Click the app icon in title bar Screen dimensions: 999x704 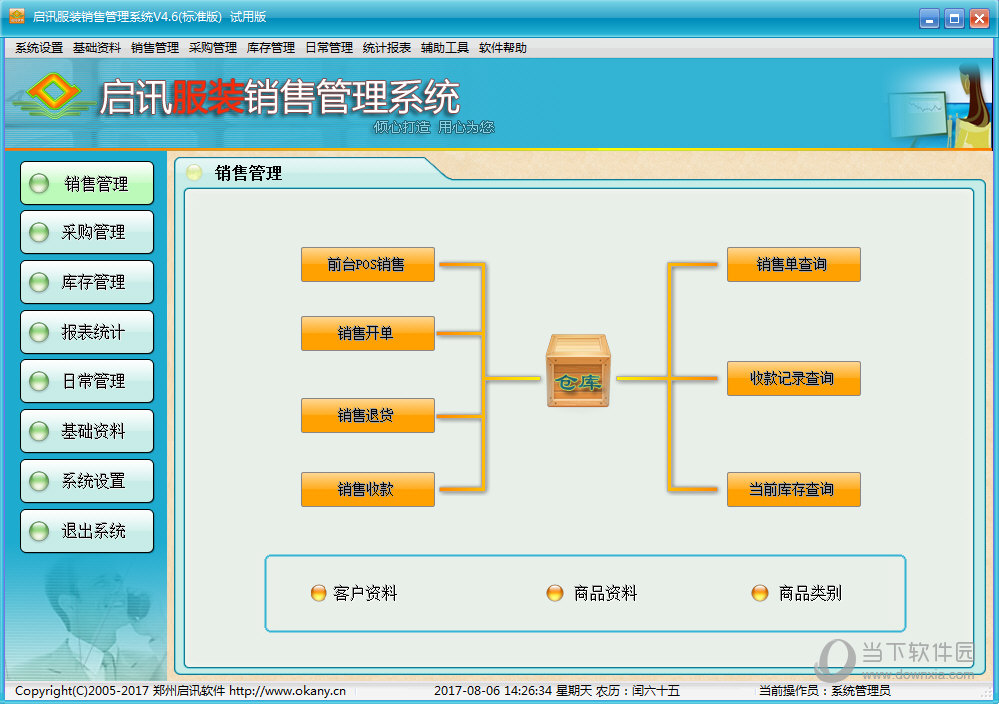click(x=17, y=17)
